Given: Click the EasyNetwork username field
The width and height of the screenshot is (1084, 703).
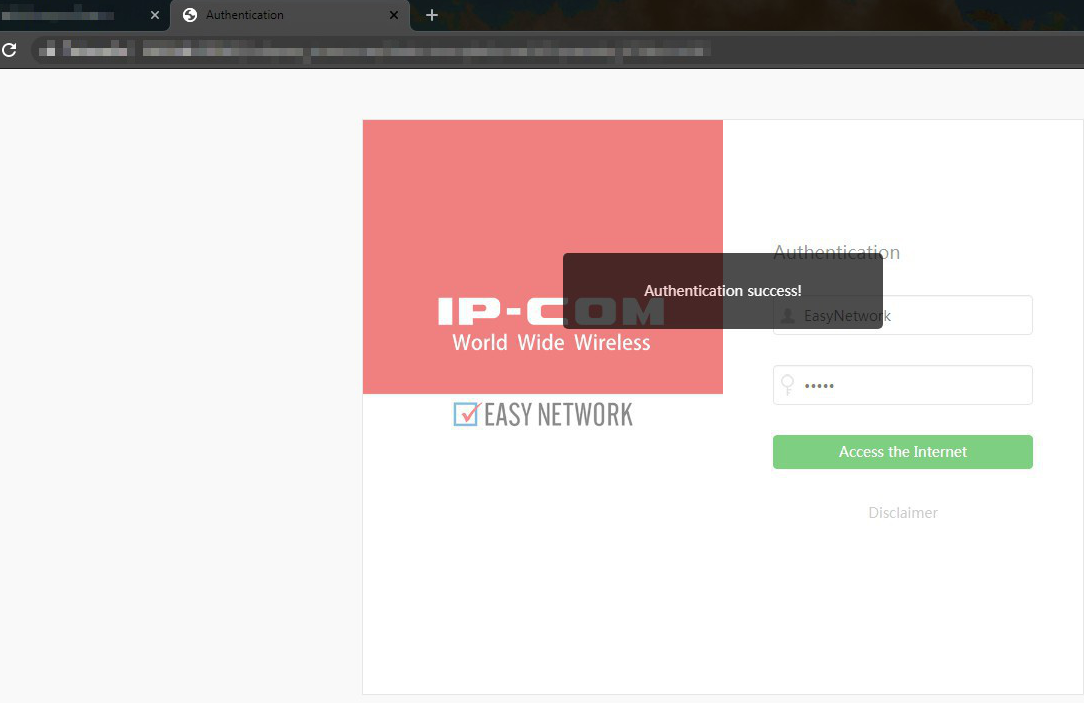Looking at the screenshot, I should pos(902,315).
